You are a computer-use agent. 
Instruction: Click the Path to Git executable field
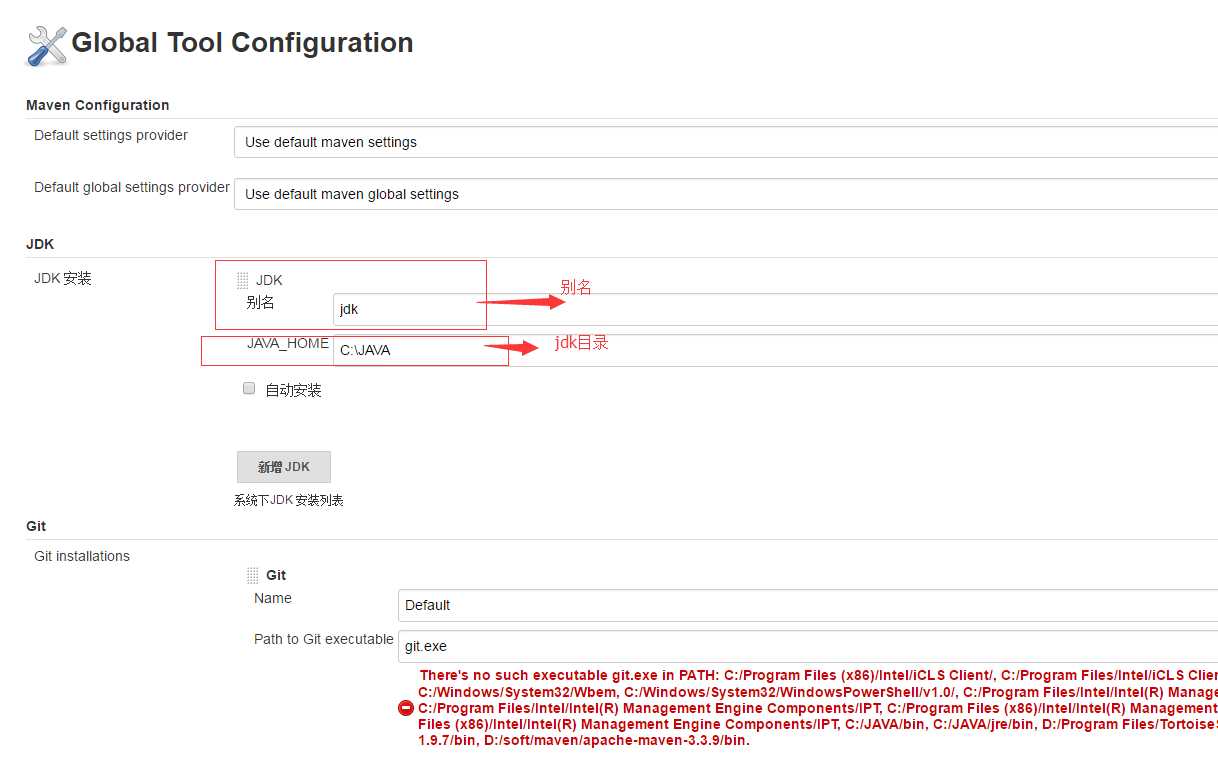tap(807, 646)
